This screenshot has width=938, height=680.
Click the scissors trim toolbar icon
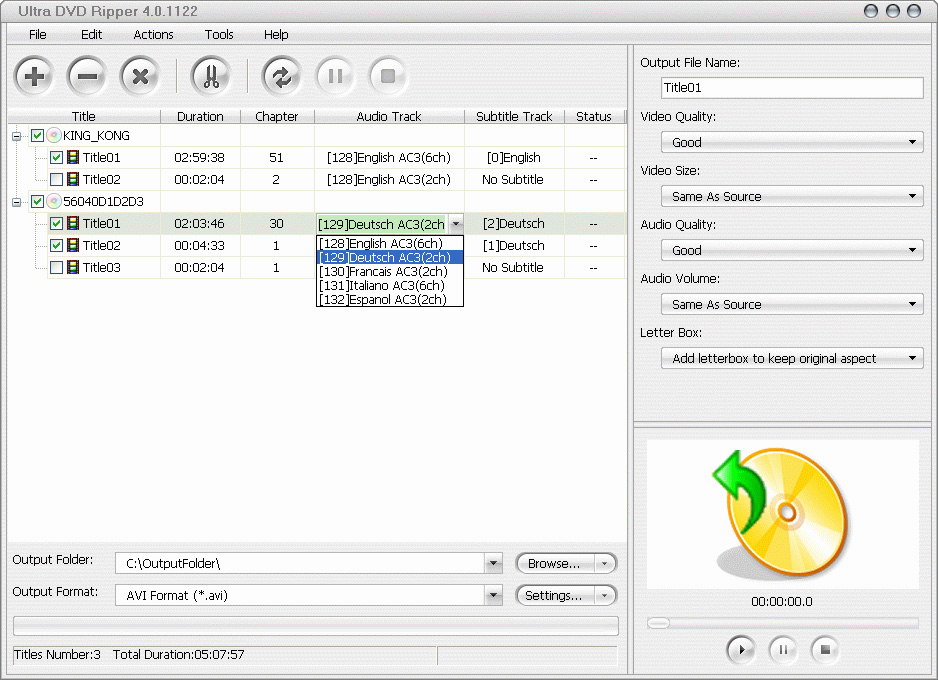210,77
